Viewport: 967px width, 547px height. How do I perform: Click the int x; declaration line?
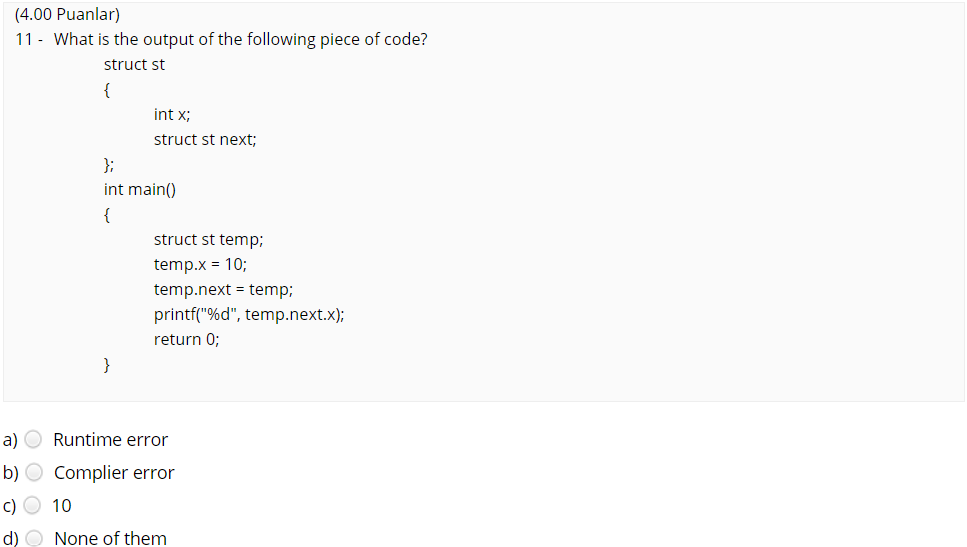click(172, 115)
